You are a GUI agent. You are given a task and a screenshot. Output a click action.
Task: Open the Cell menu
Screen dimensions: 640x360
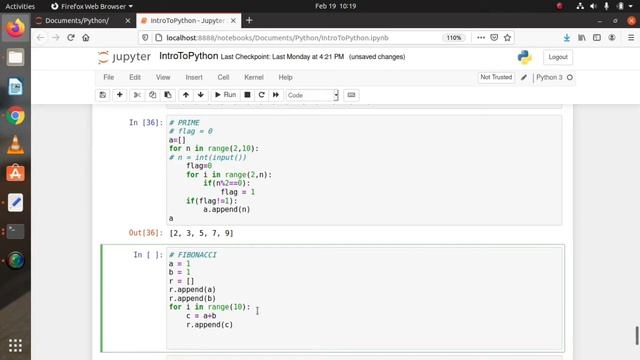(223, 77)
